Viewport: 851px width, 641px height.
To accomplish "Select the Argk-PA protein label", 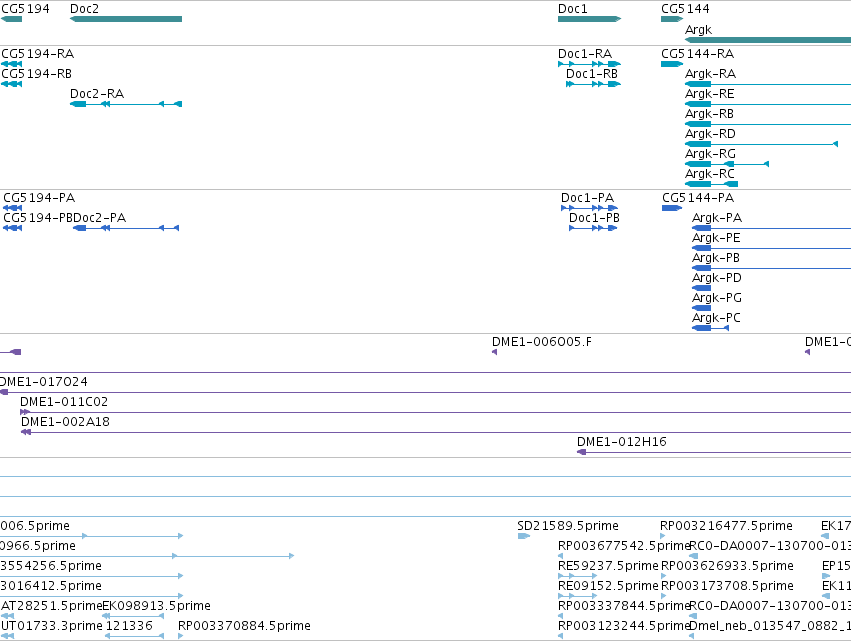I will point(717,218).
